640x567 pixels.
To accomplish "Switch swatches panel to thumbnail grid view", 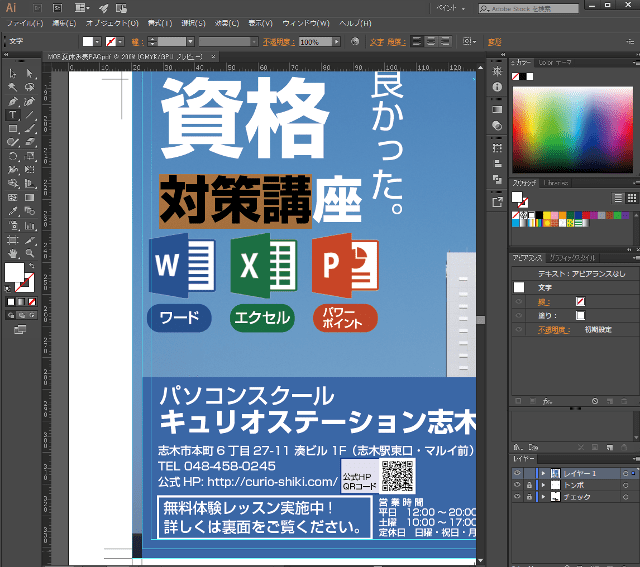I will click(632, 198).
